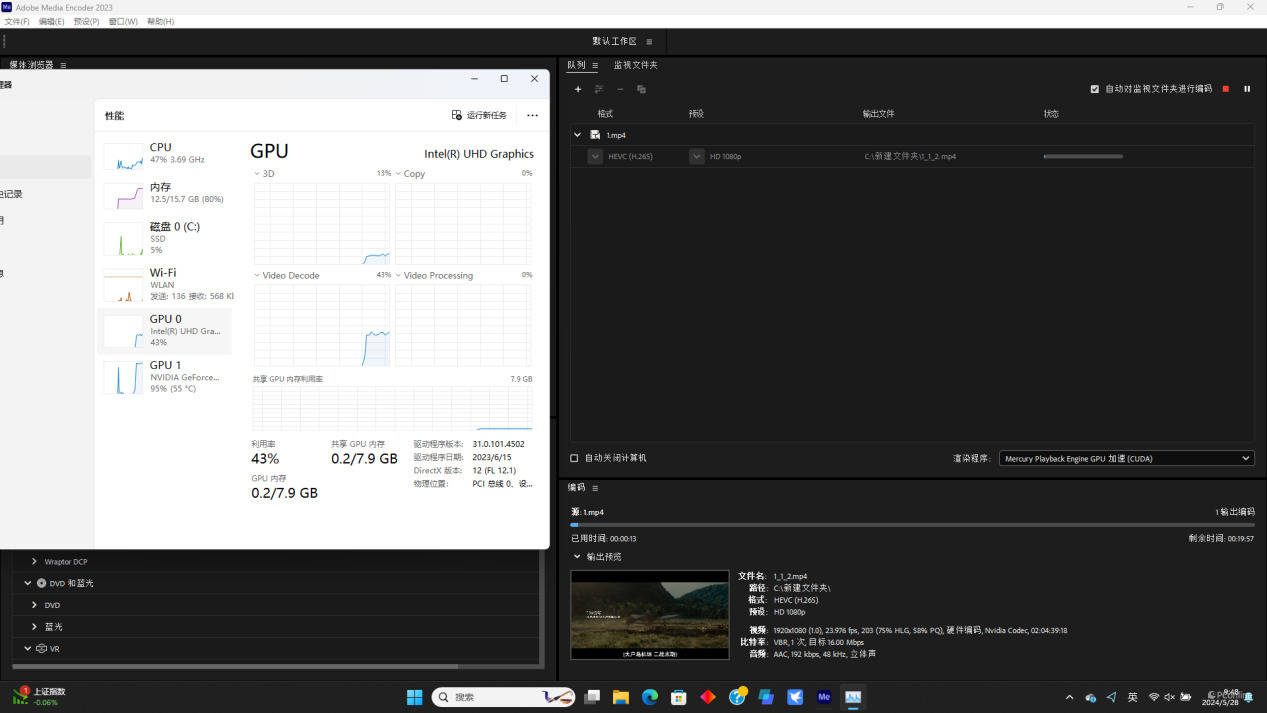
Task: Open the Window menu in Media Encoder
Action: coord(123,21)
